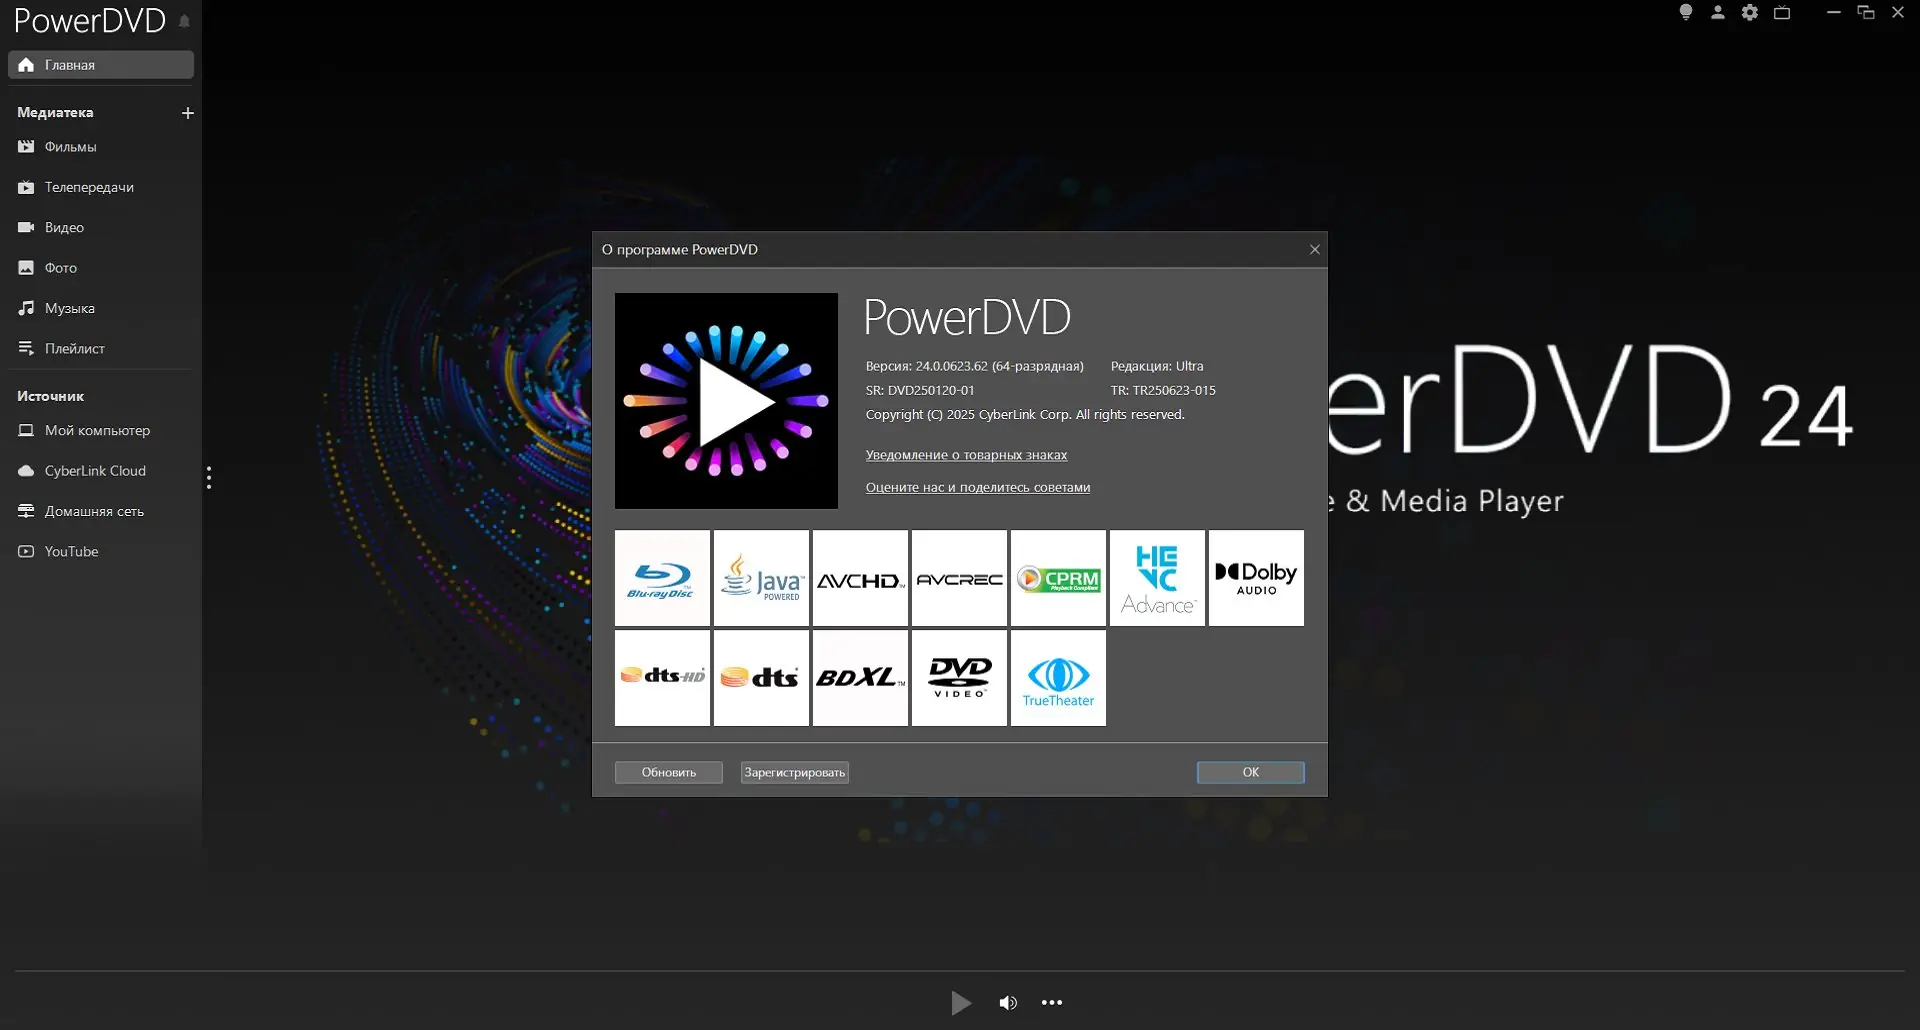Viewport: 1920px width, 1030px height.
Task: Click the TR: TR250623-015 text
Action: click(x=1163, y=390)
